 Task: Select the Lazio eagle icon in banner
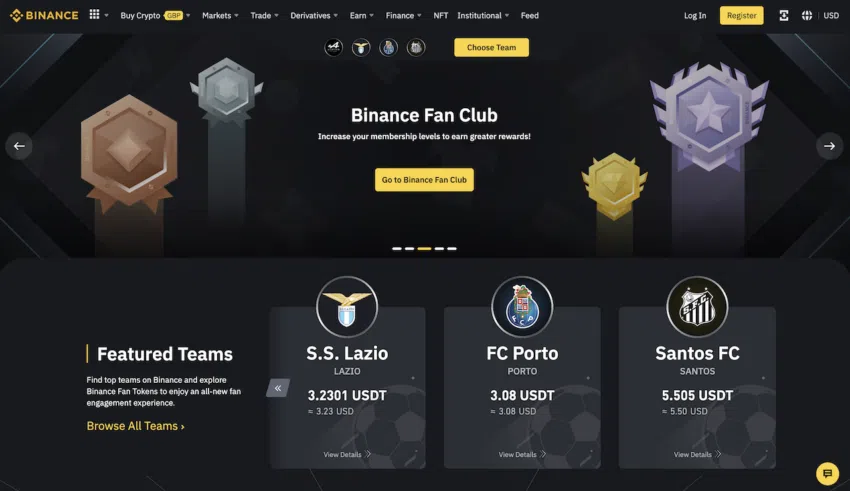(361, 48)
